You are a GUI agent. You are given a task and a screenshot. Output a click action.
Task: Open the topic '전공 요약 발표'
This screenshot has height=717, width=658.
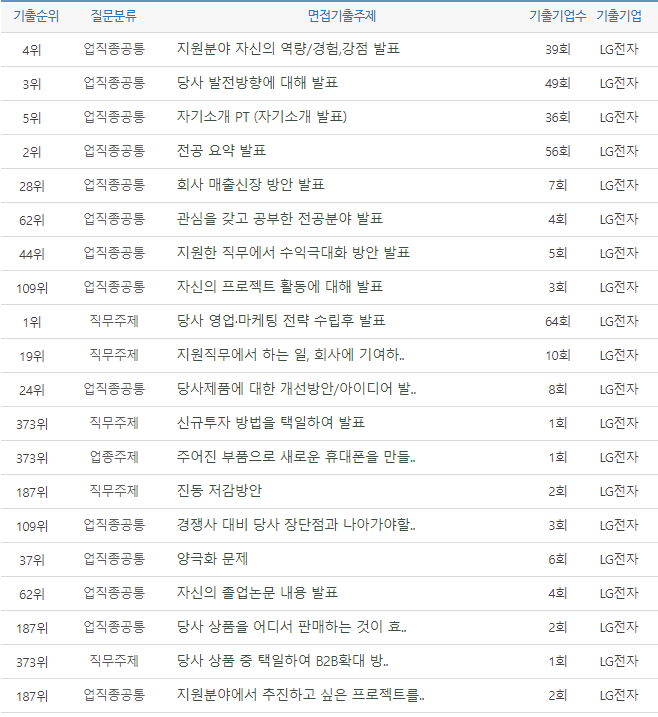click(x=221, y=151)
